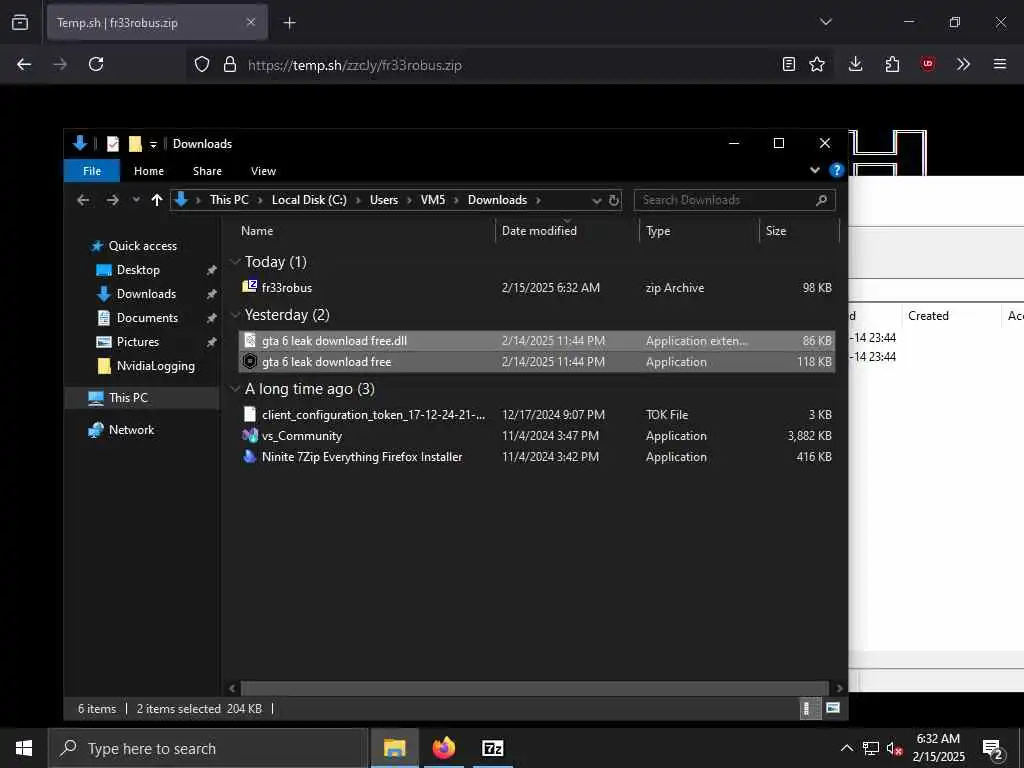Open Firefox tab overview icon
The width and height of the screenshot is (1024, 768).
point(20,22)
